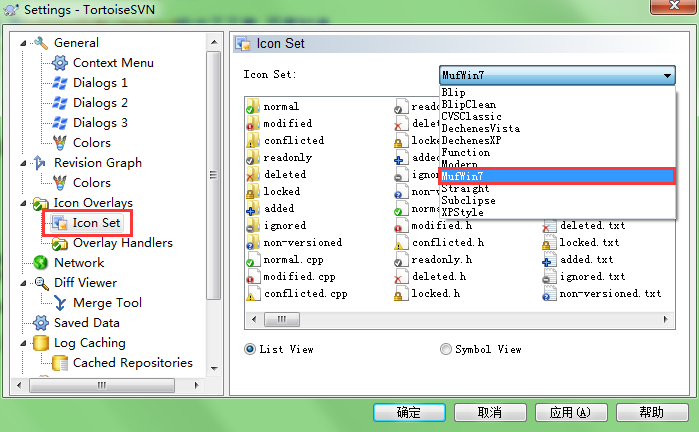This screenshot has width=699, height=432.
Task: Click the 应用(A) Apply button
Action: pyautogui.click(x=571, y=412)
